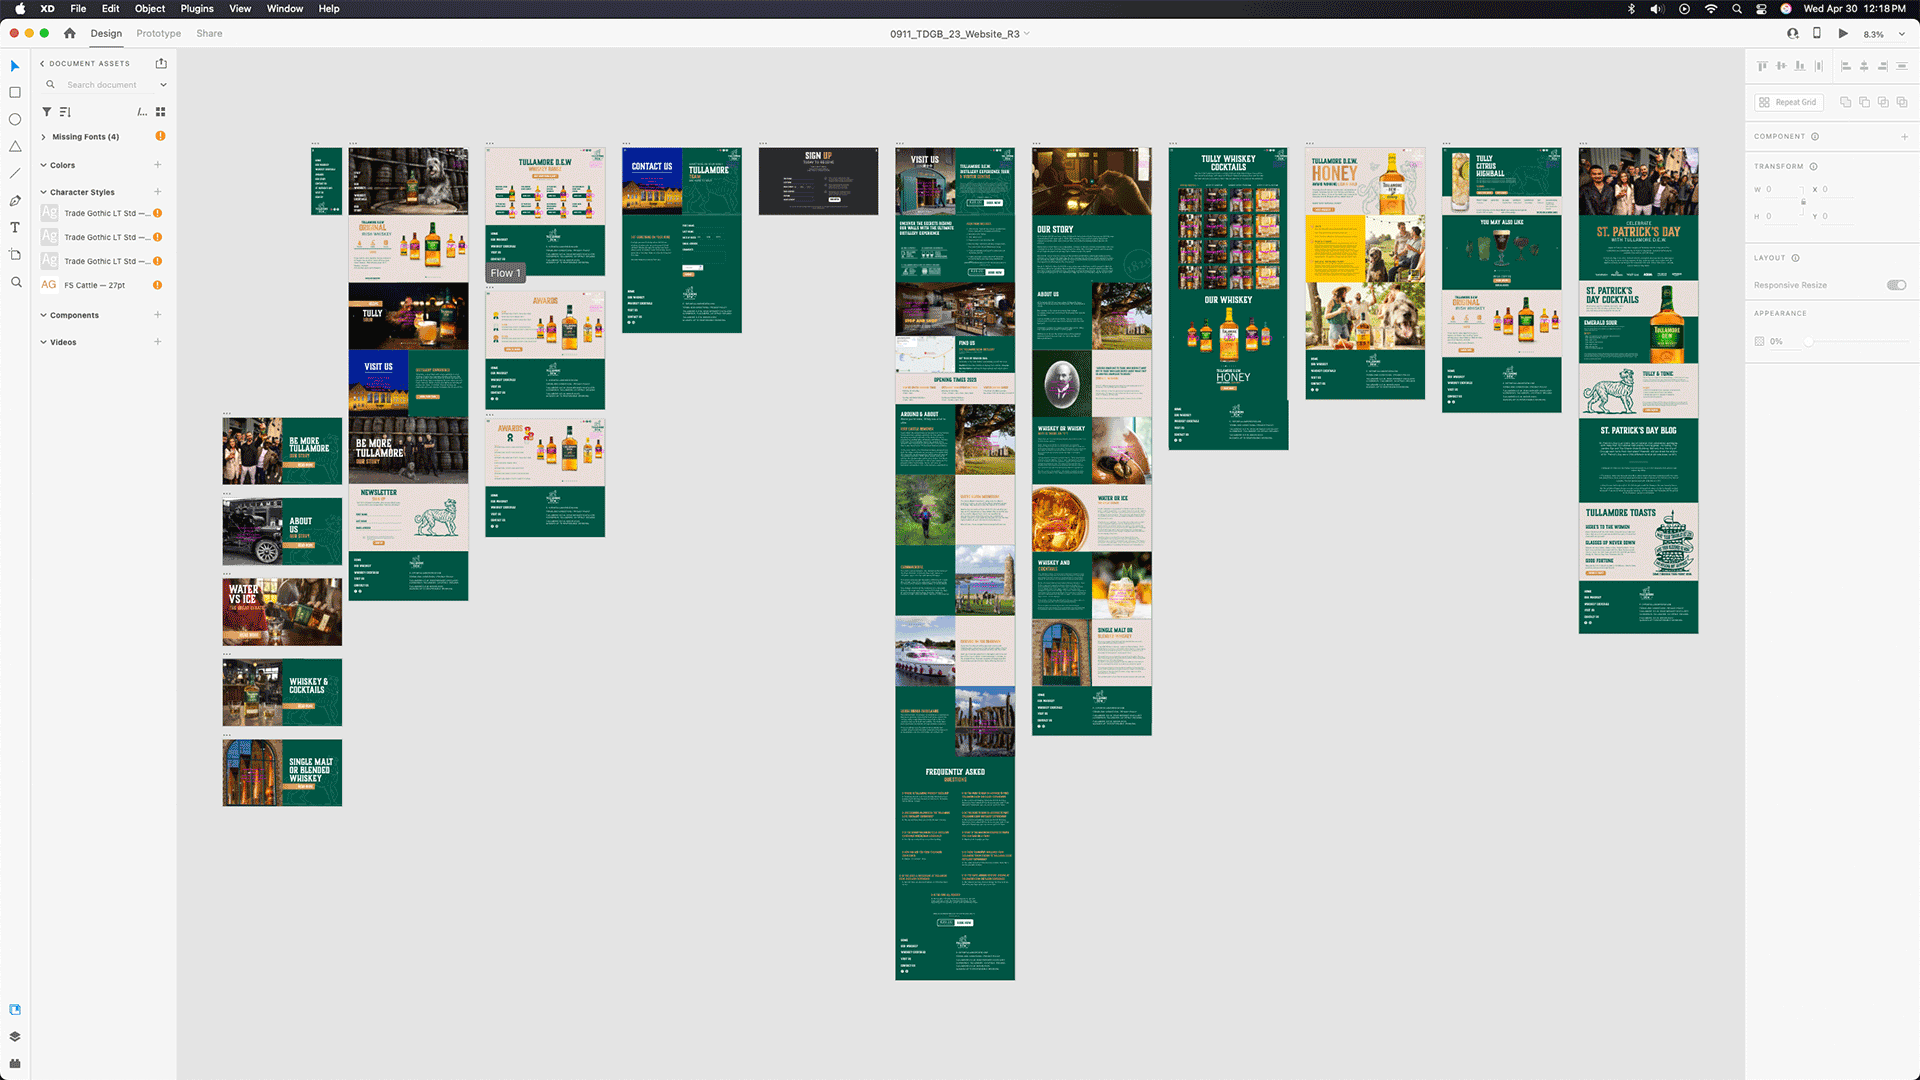Select the Zoom tool

point(15,283)
